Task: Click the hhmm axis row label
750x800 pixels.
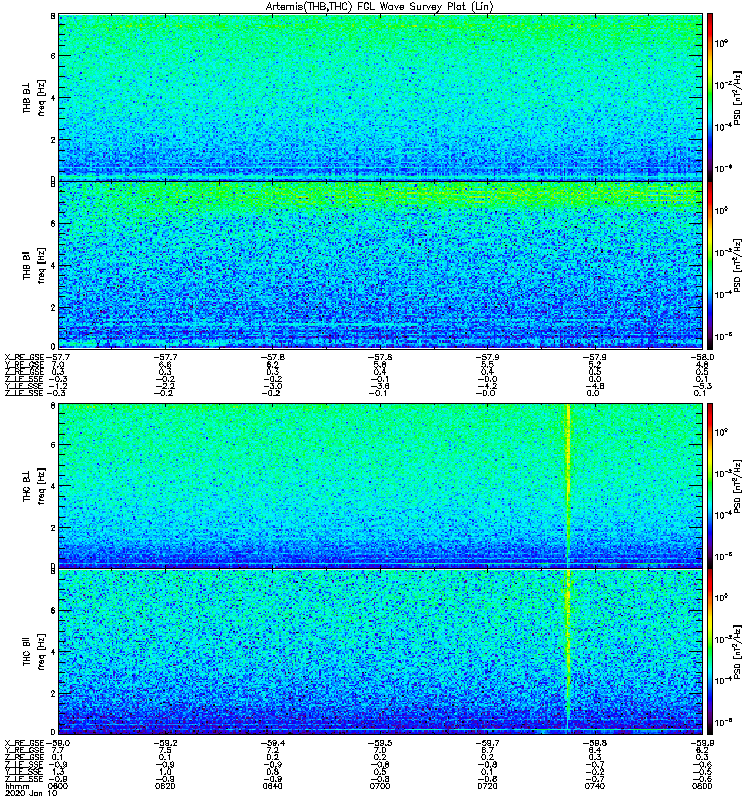Action: [x=17, y=786]
